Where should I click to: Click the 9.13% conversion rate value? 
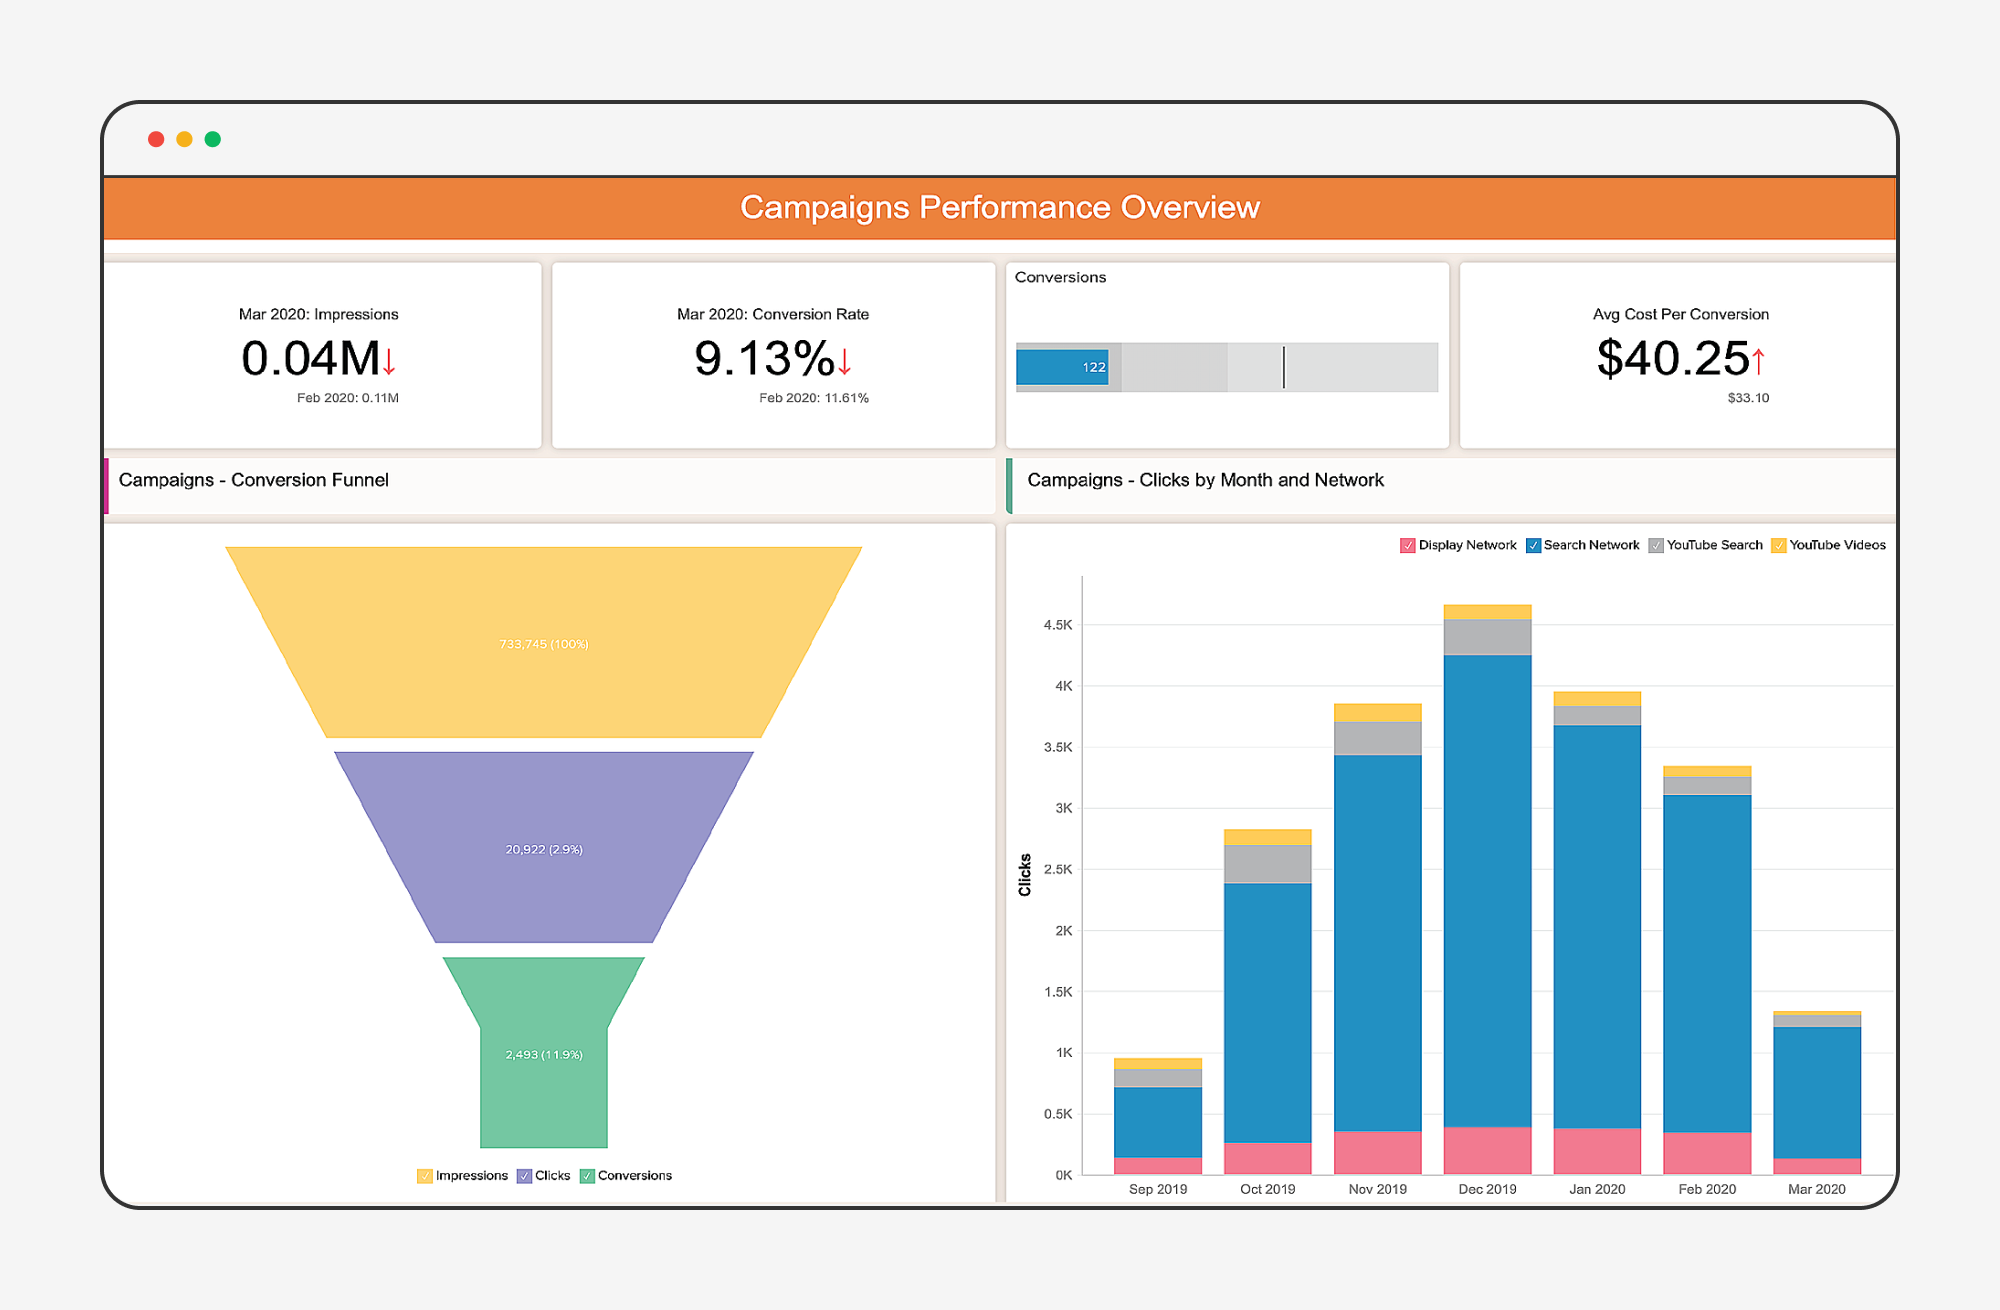[x=764, y=358]
